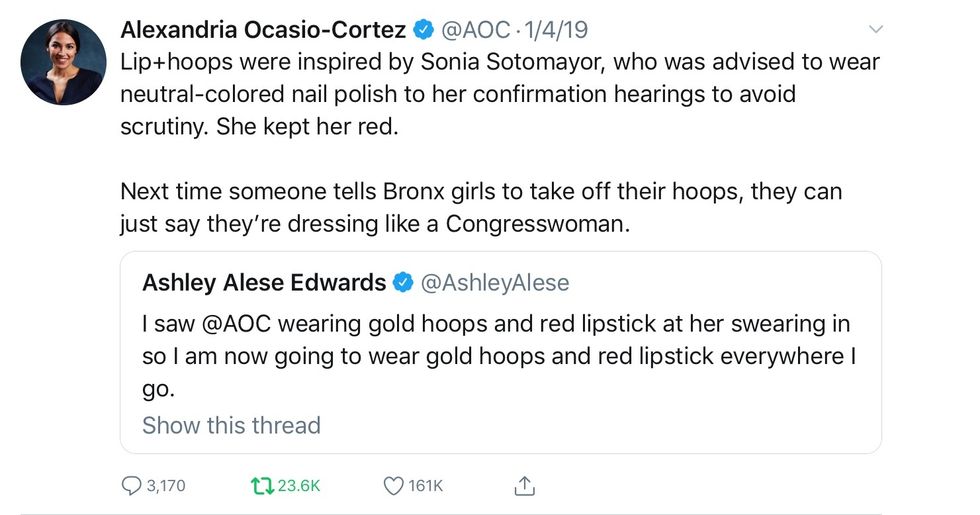This screenshot has width=980, height=515.
Task: Open the quoted tweet body text
Action: (500, 356)
